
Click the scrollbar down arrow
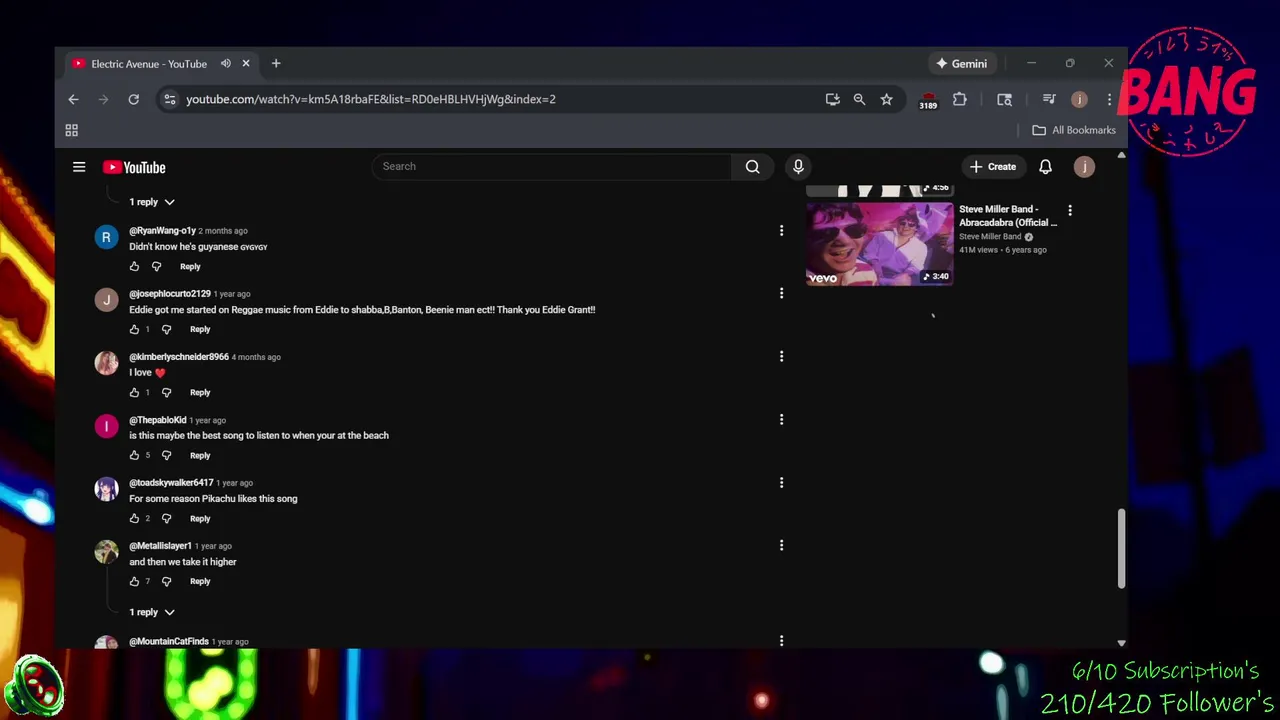coord(1121,643)
